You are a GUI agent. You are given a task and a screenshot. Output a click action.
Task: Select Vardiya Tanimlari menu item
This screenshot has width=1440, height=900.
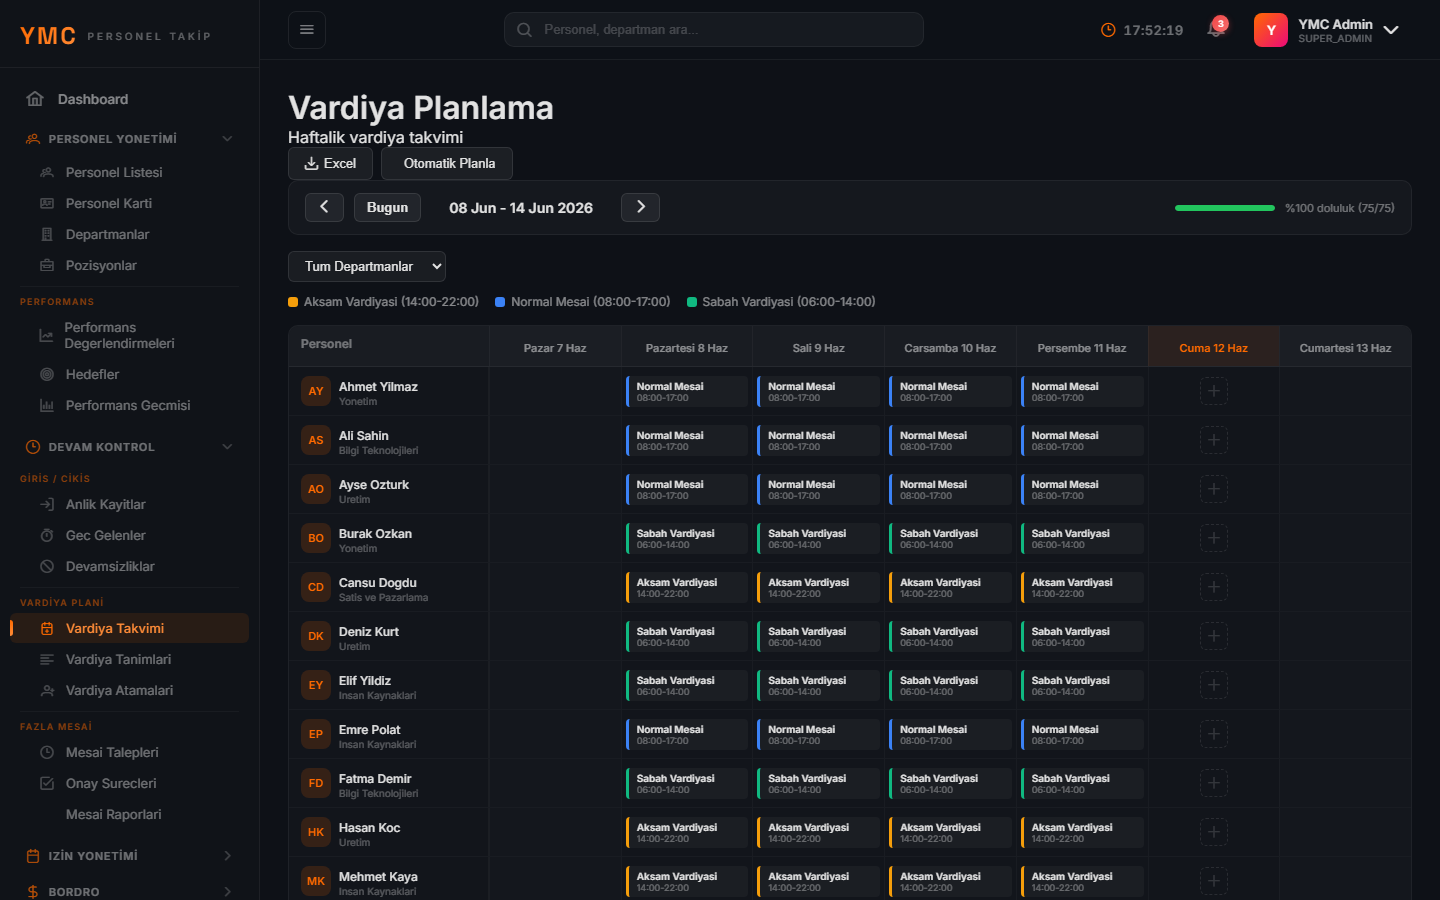pyautogui.click(x=118, y=659)
